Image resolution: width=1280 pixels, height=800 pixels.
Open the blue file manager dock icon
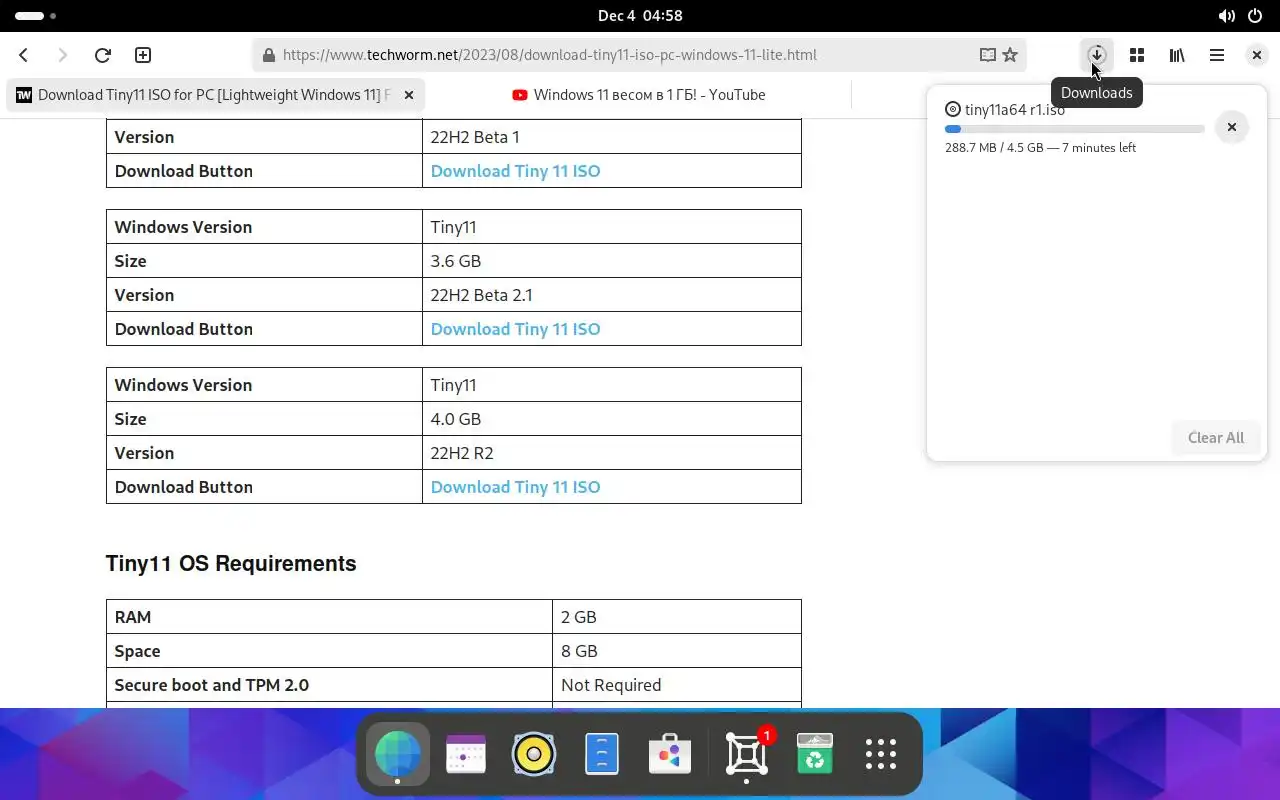[602, 754]
